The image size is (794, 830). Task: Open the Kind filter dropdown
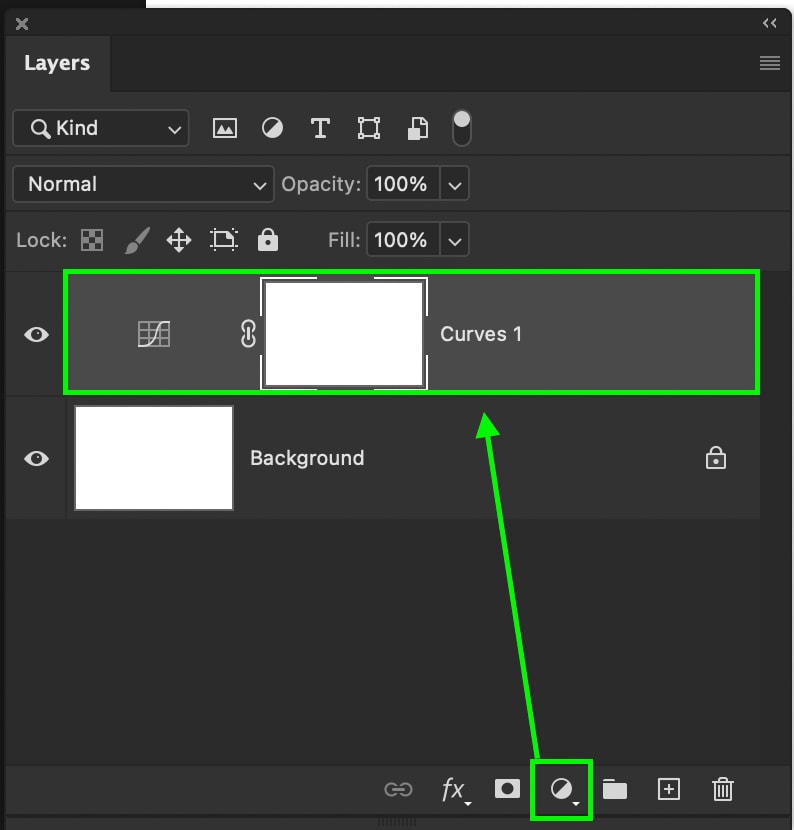coord(101,128)
